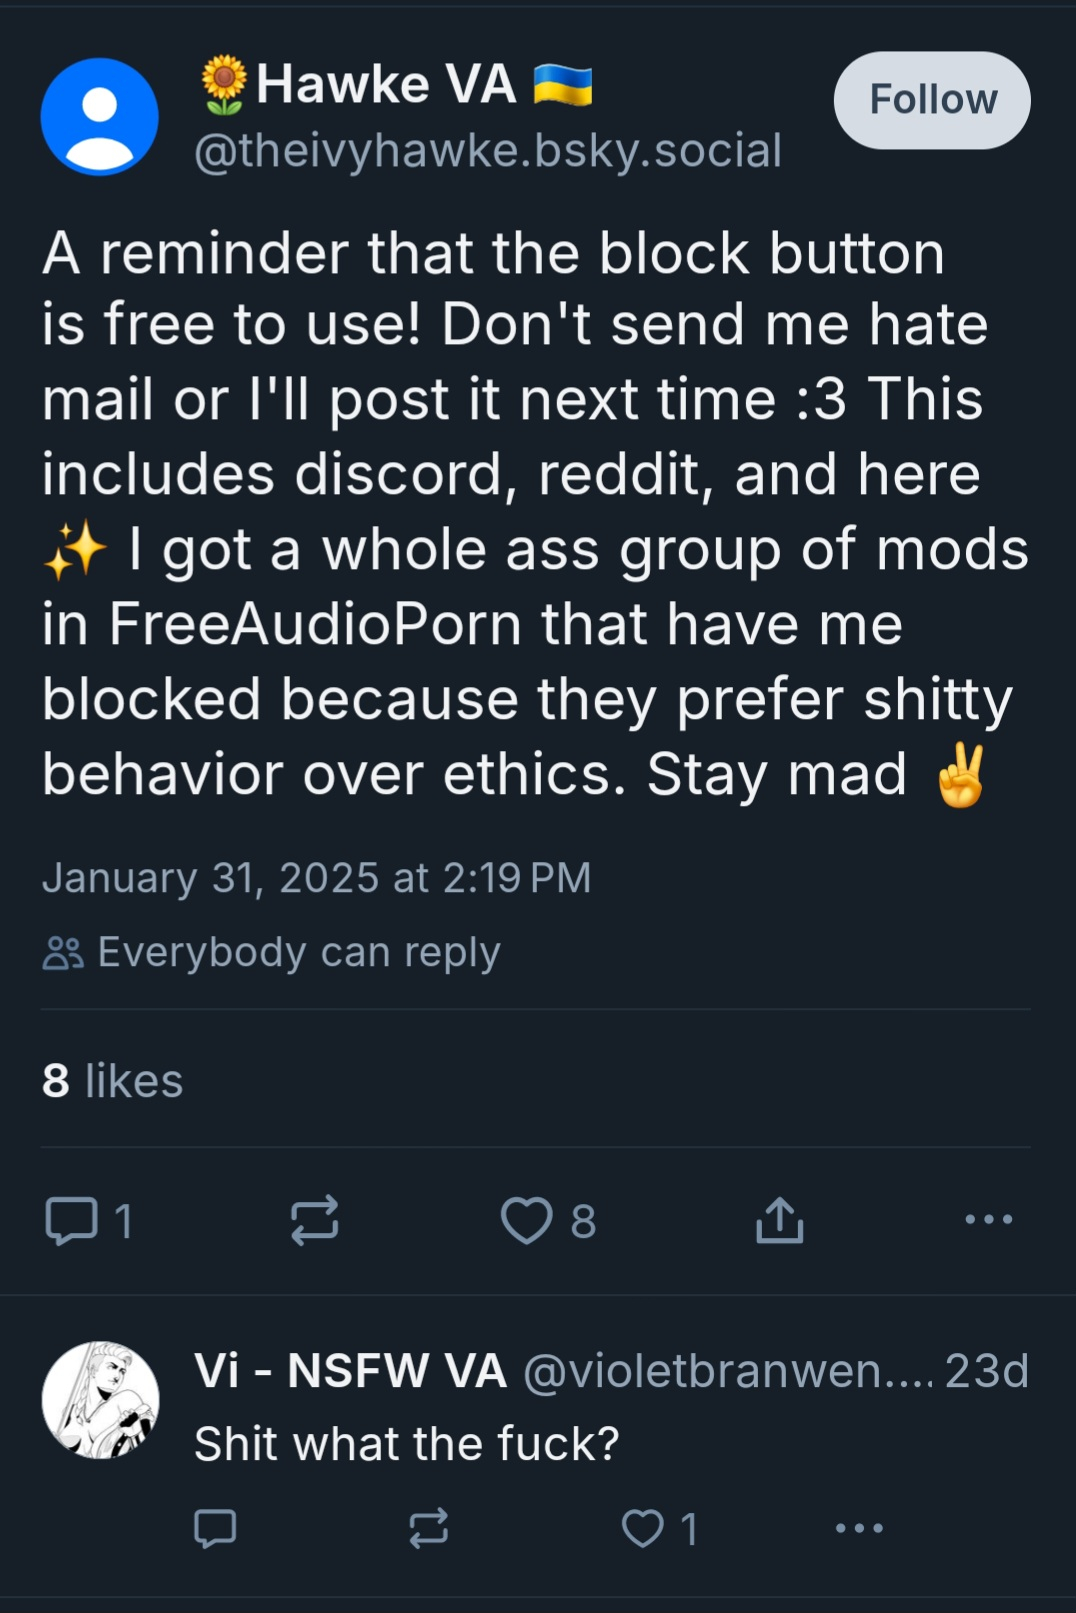Reply to Vi's comment
This screenshot has width=1076, height=1613.
click(x=215, y=1528)
